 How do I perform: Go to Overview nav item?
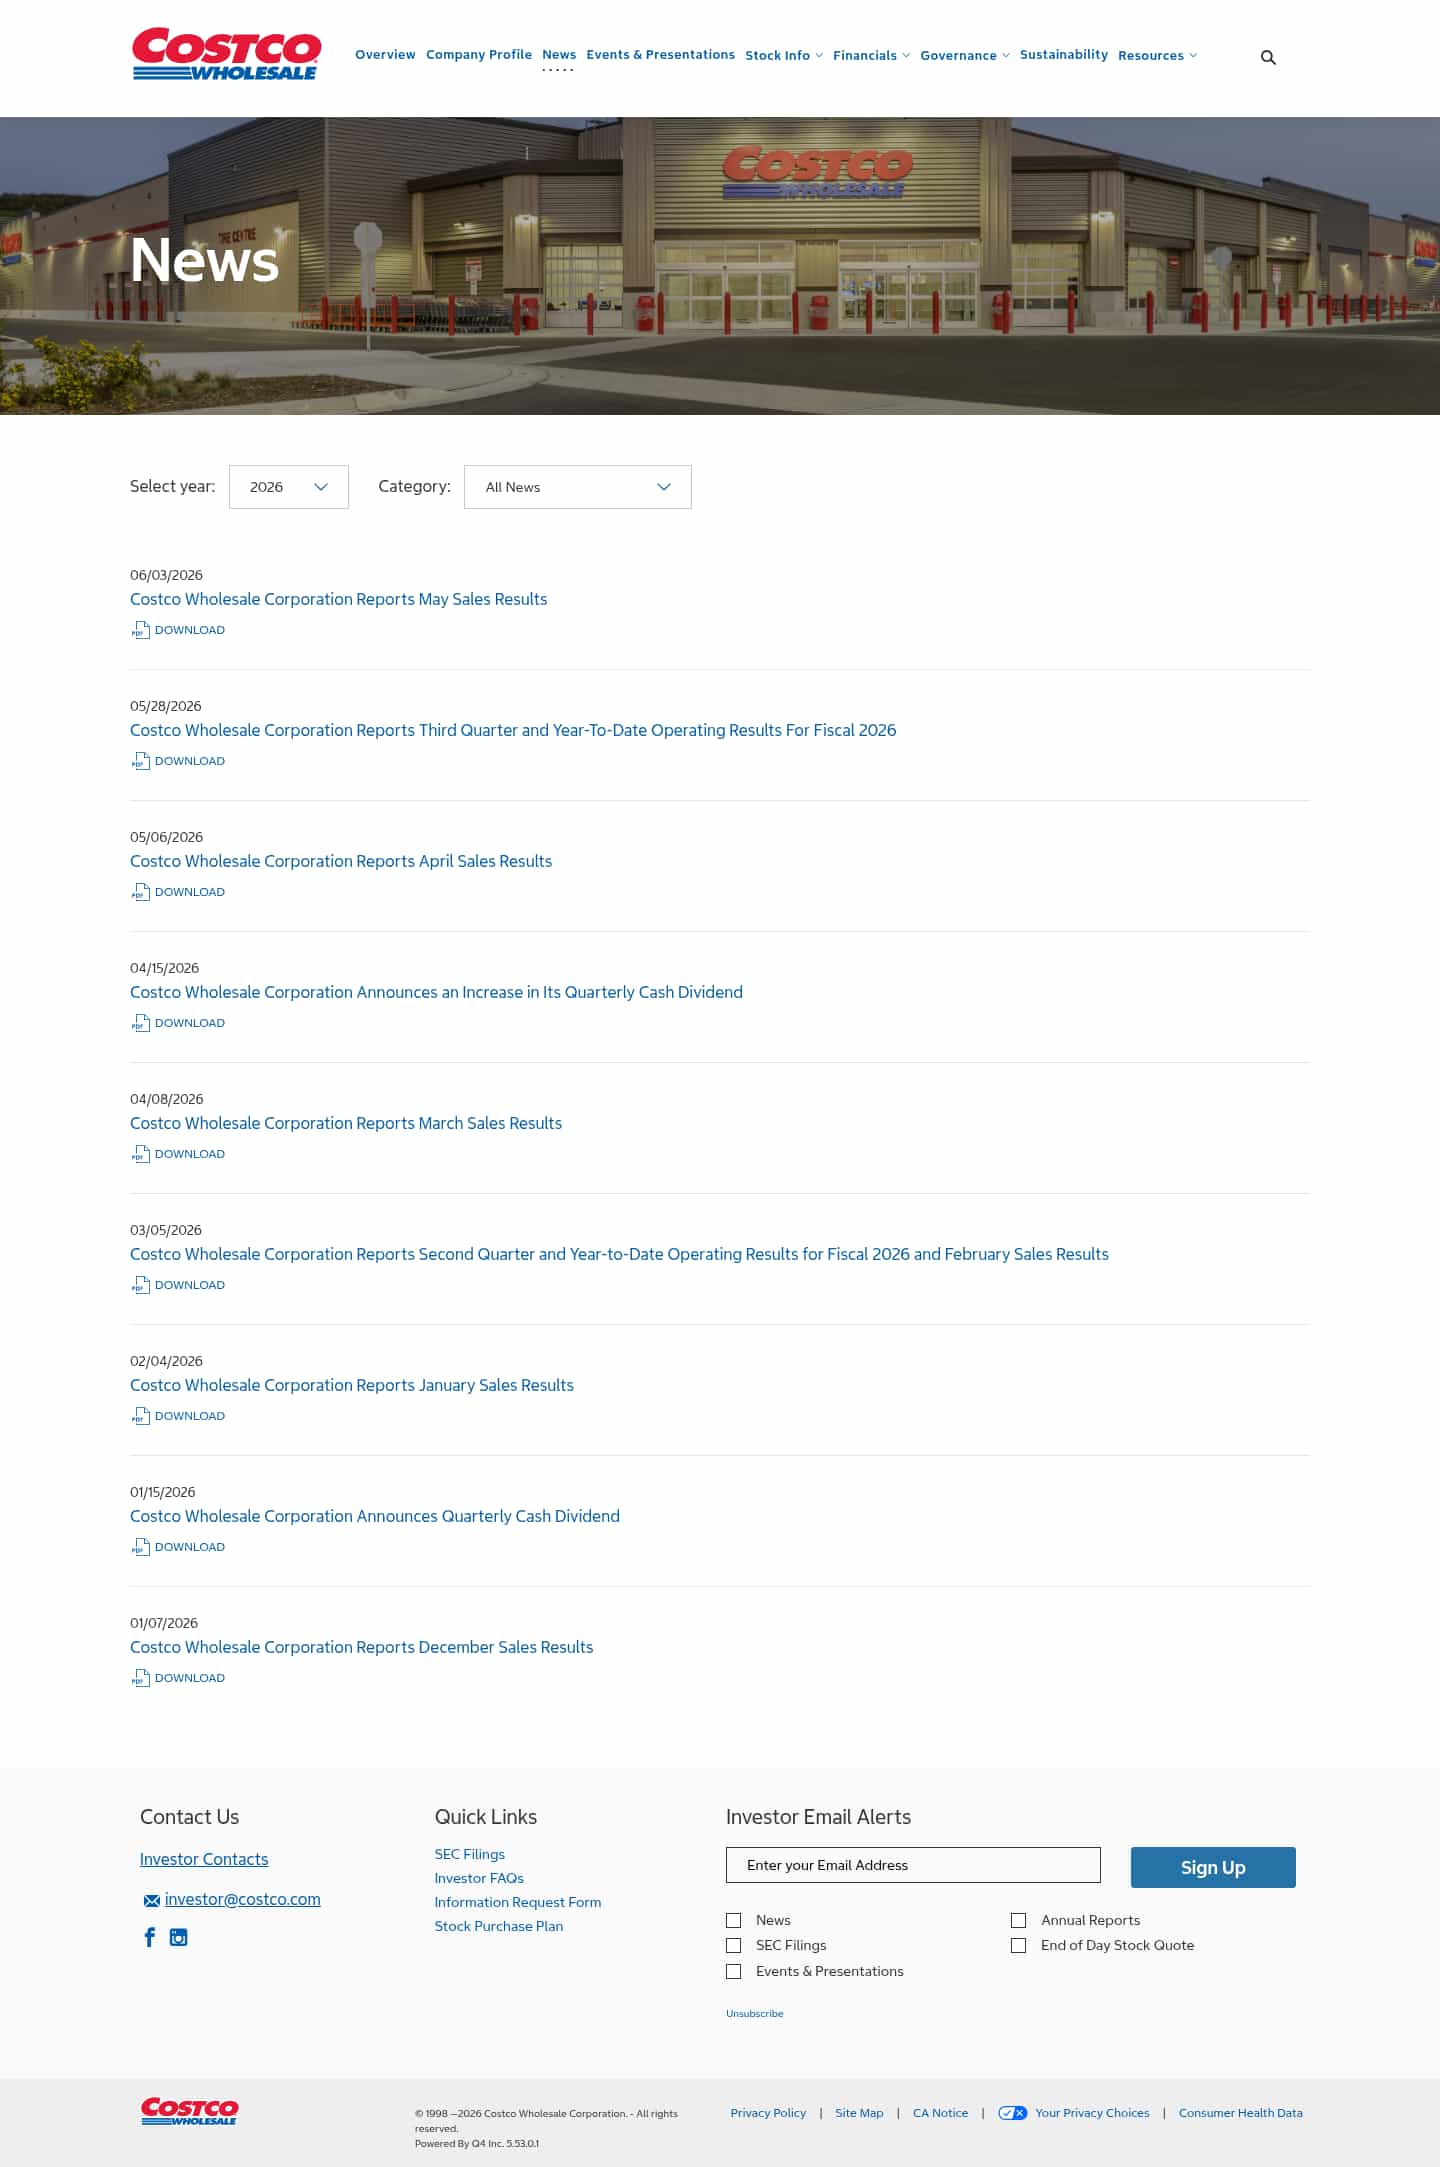pos(385,54)
